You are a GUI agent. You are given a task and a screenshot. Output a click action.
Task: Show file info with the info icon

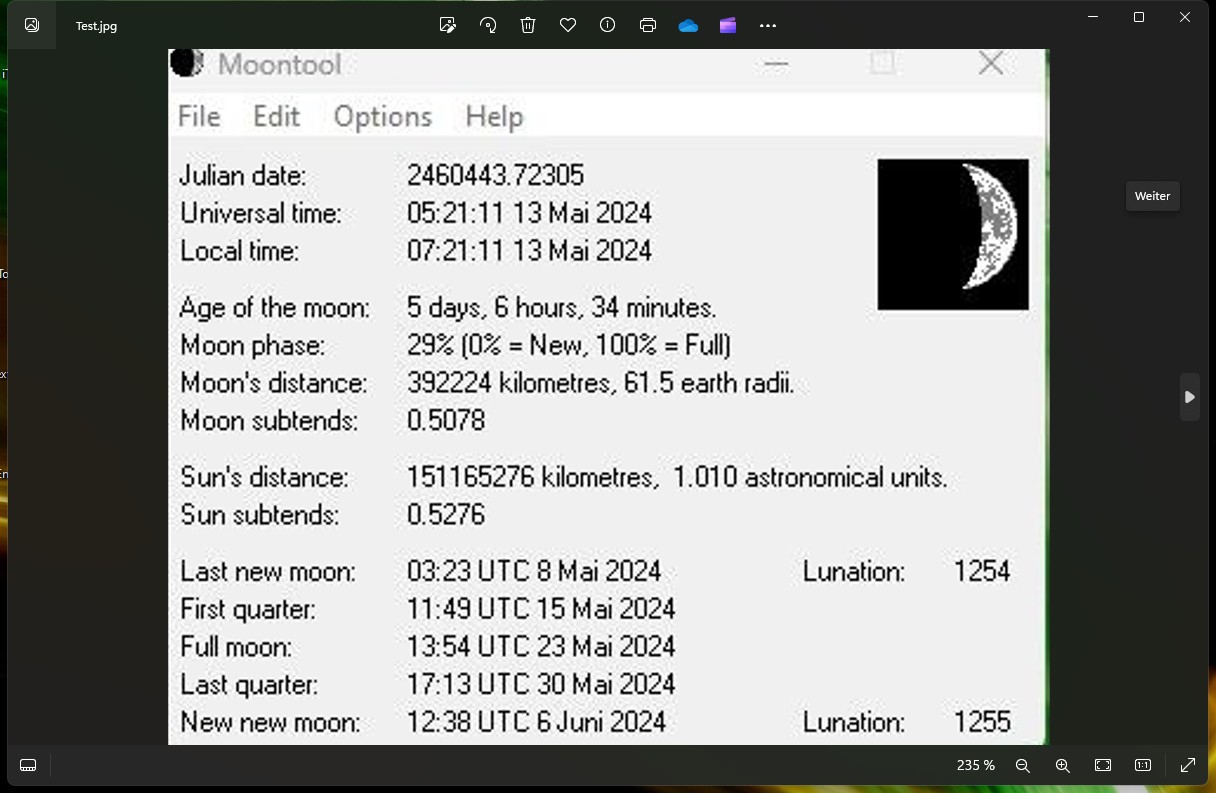pos(607,25)
